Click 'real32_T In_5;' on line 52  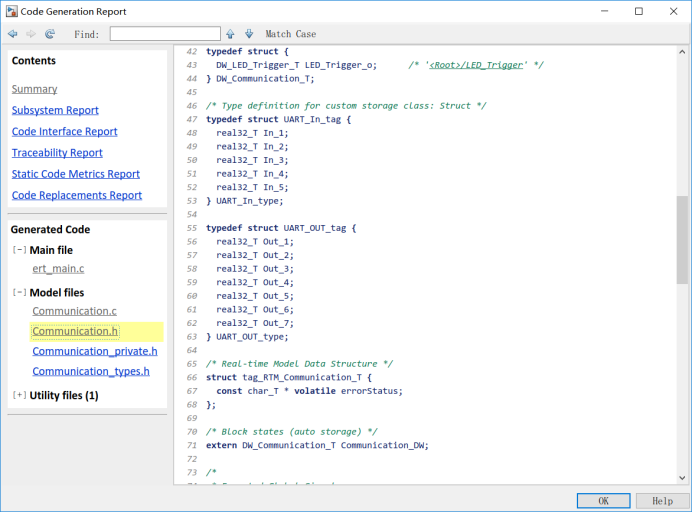coord(252,188)
